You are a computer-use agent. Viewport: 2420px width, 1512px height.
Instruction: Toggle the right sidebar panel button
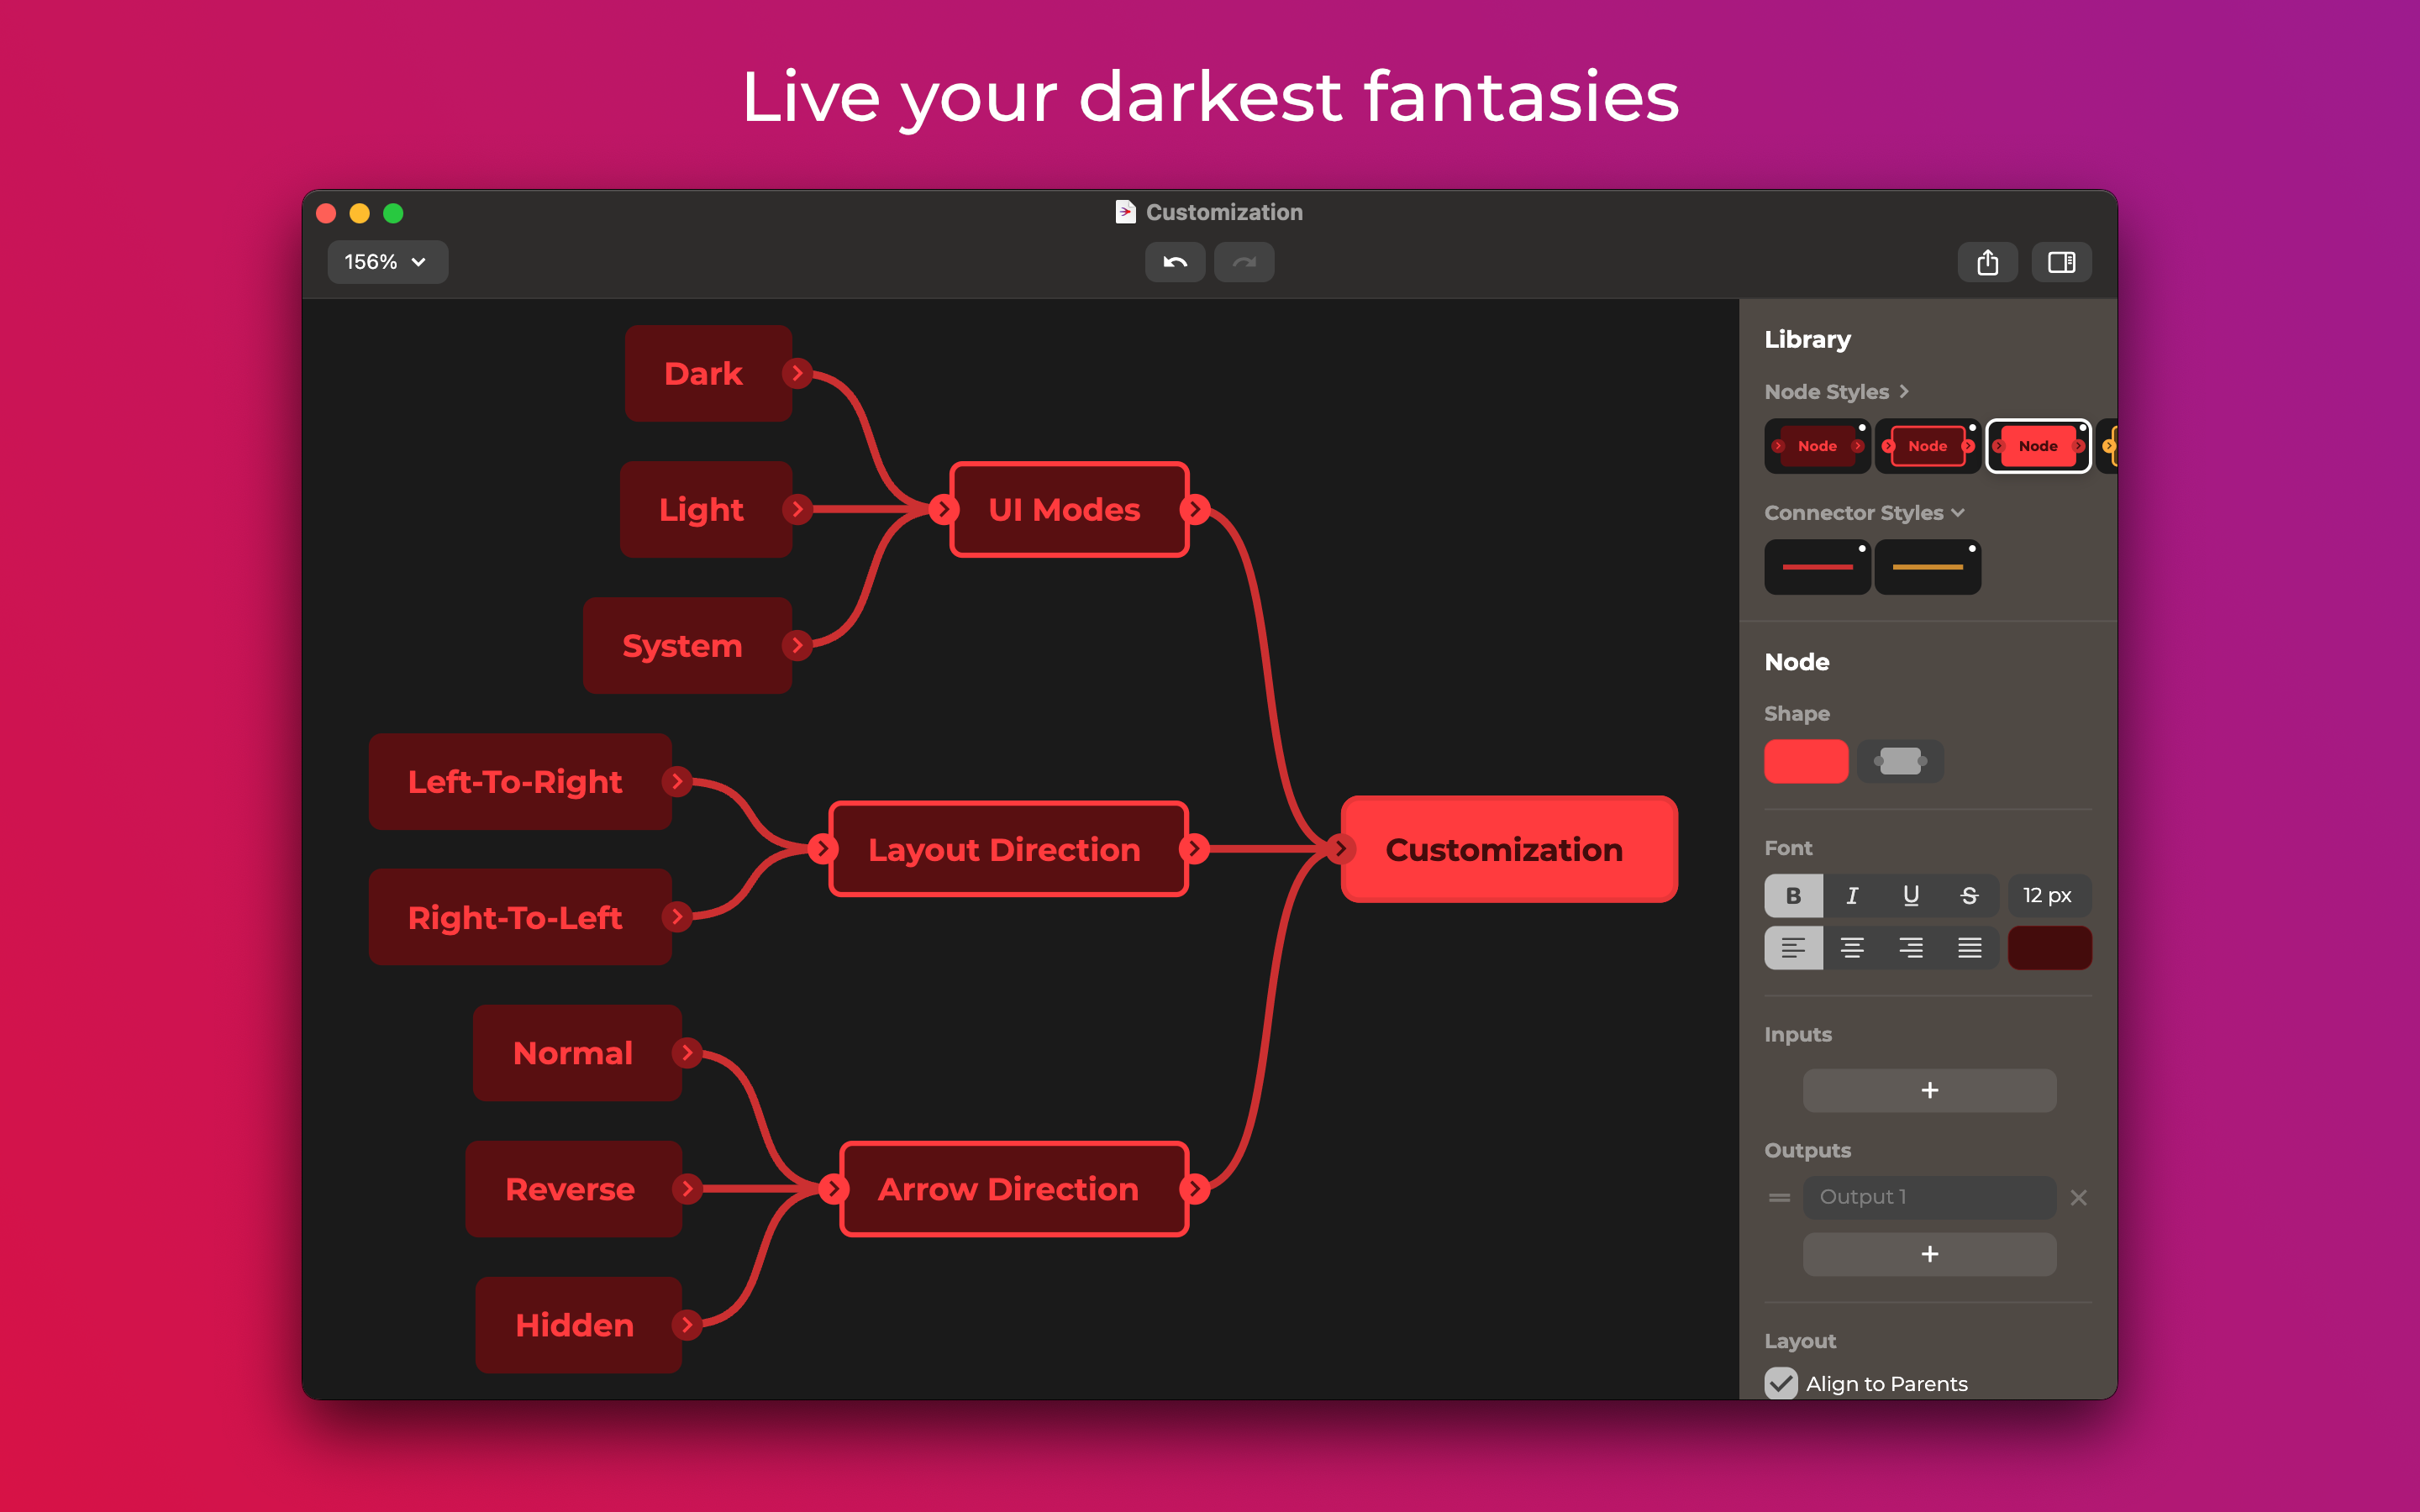click(x=2062, y=262)
